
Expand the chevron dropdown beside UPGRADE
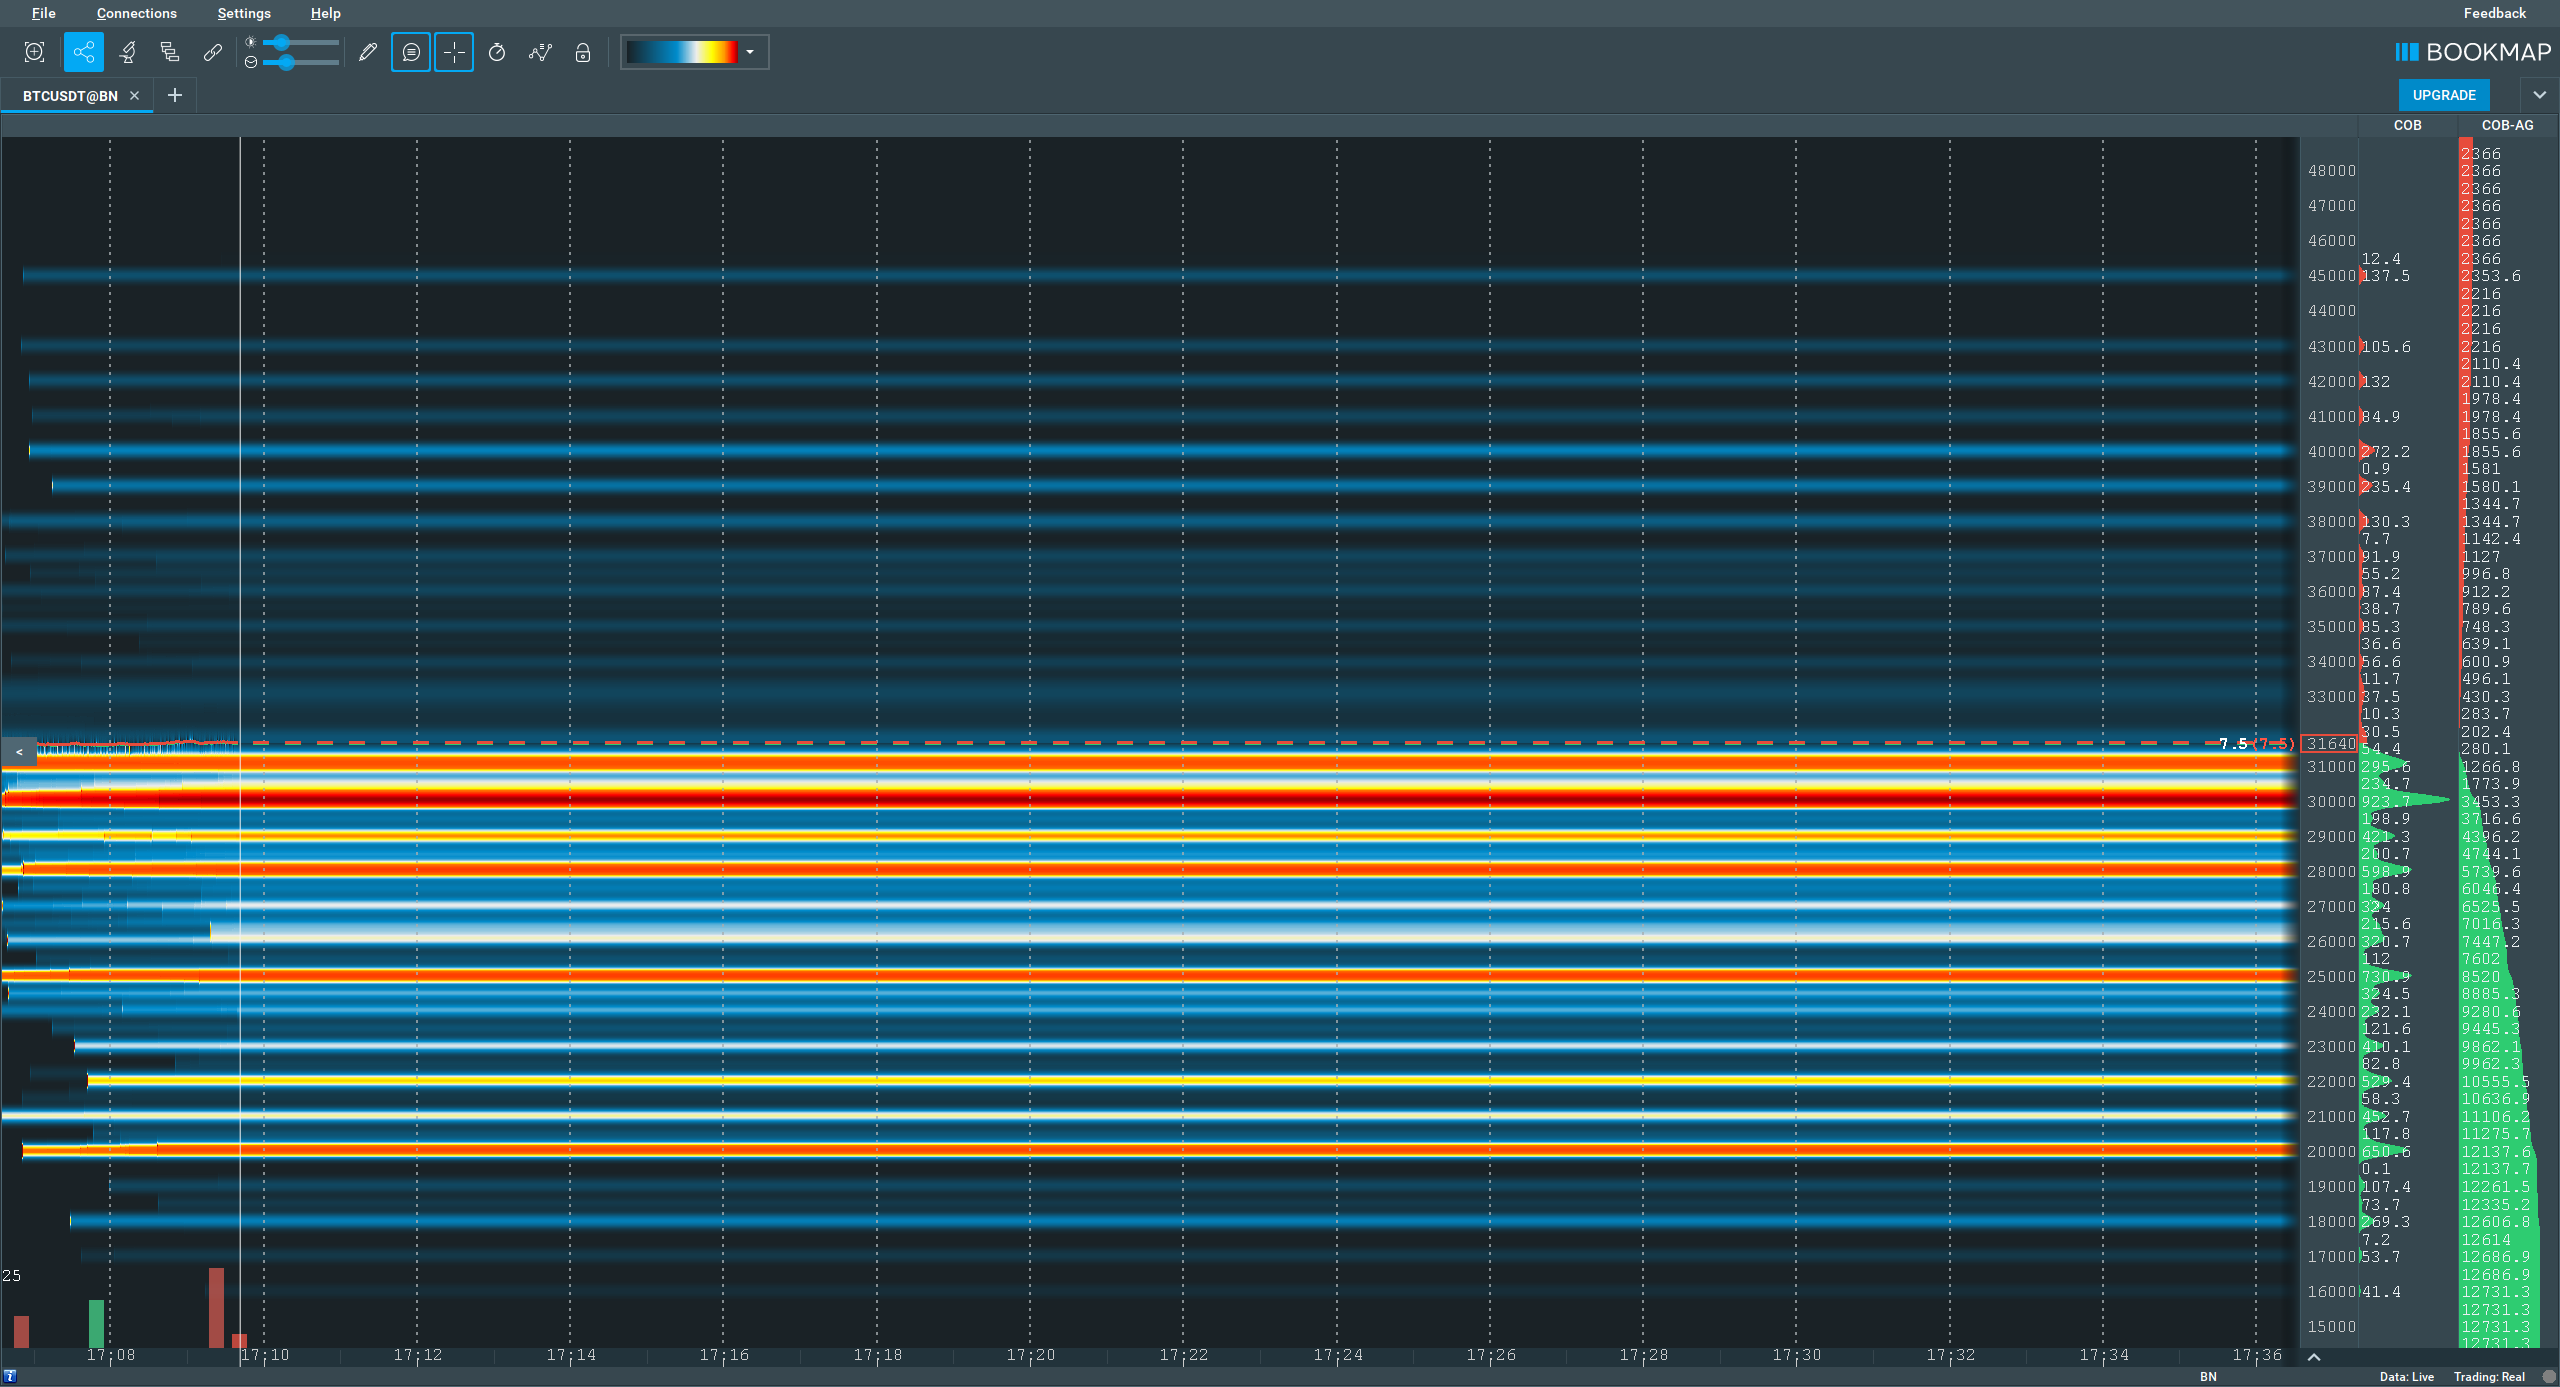pyautogui.click(x=2539, y=95)
